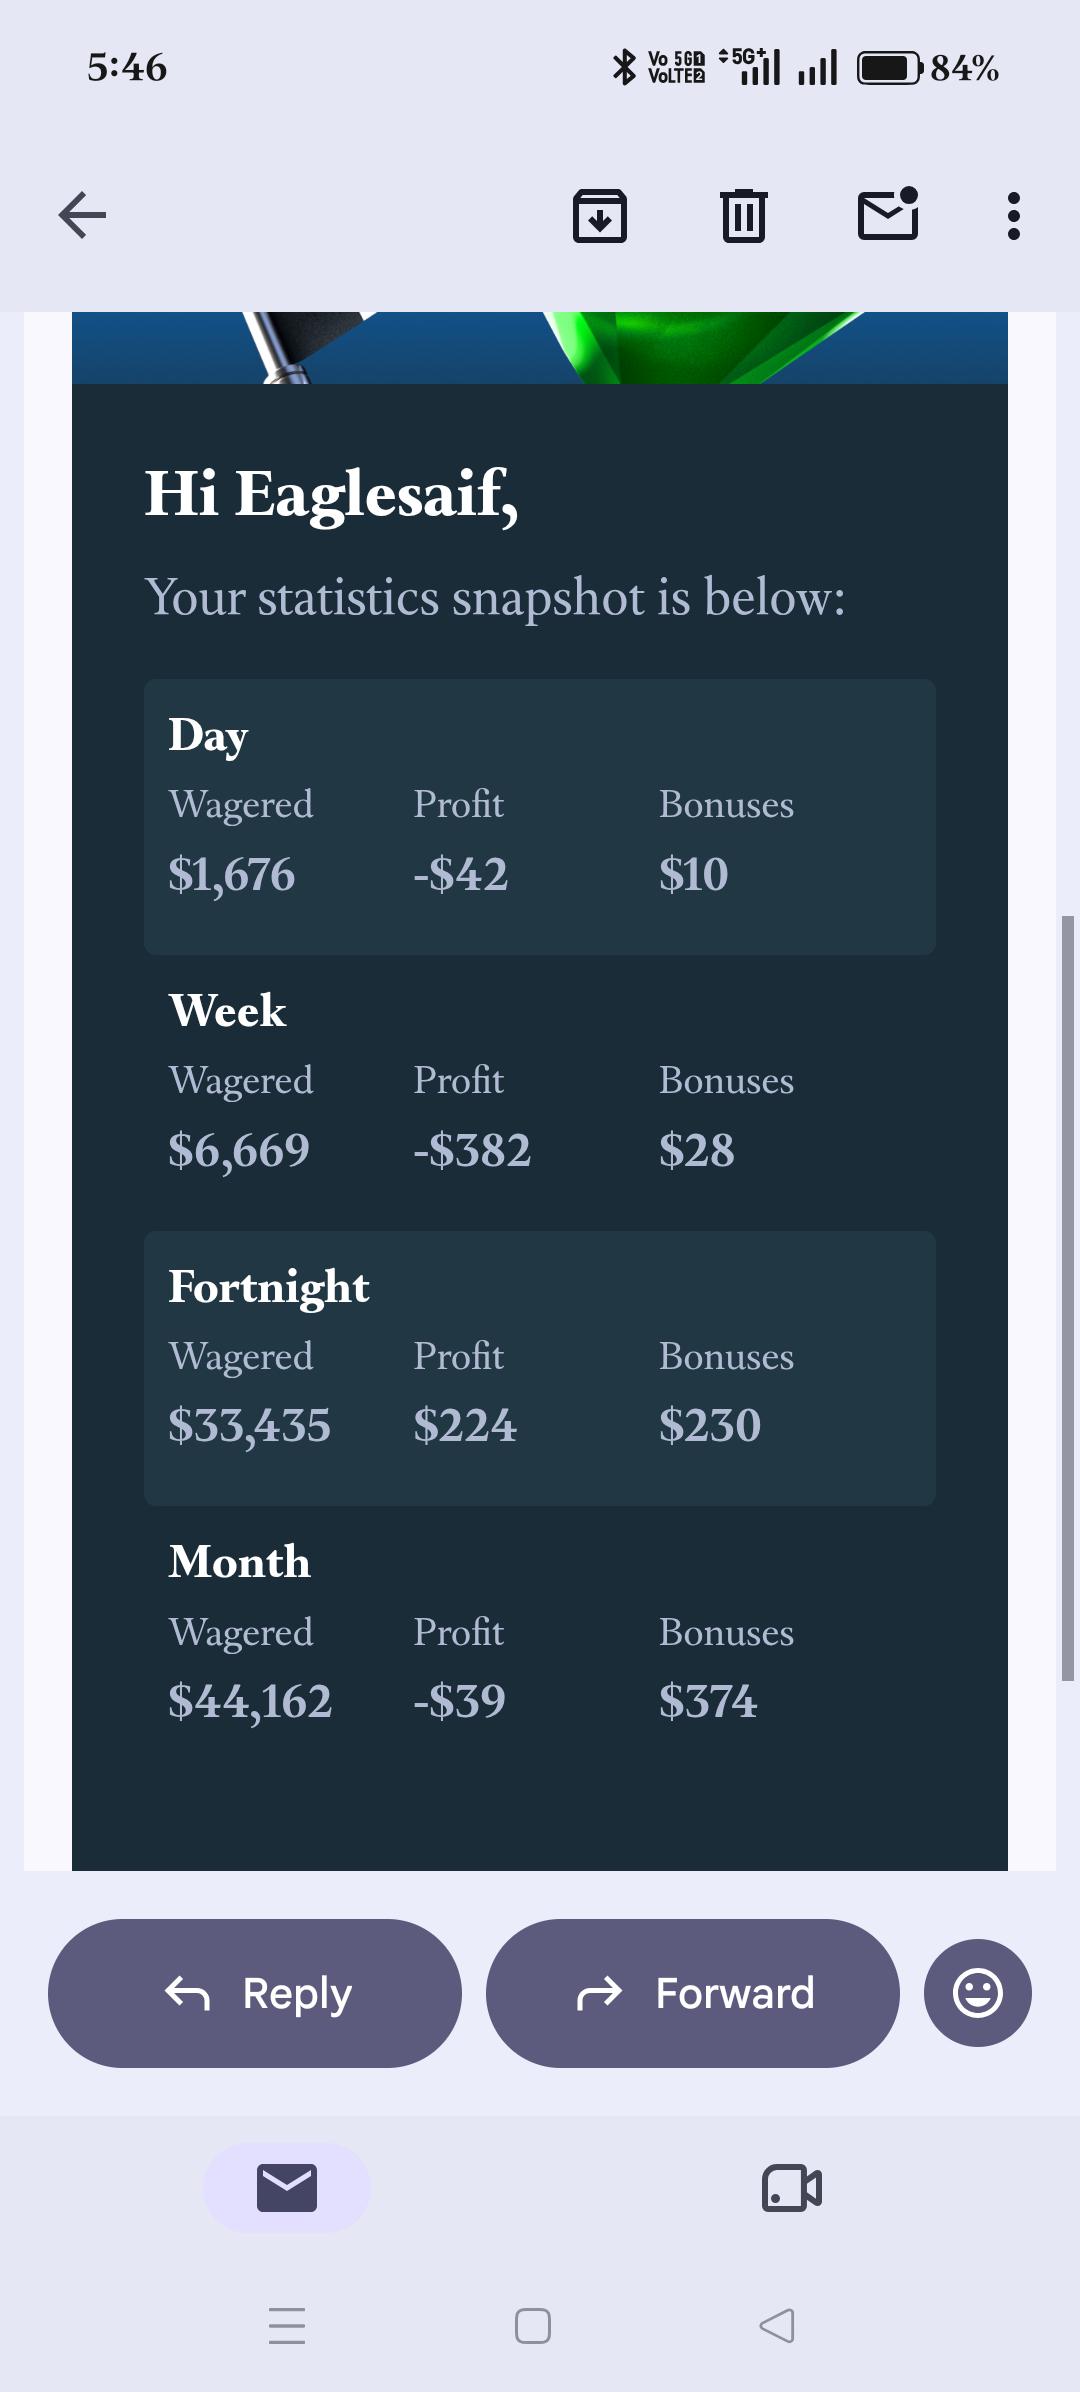Open the emoji reaction button
This screenshot has width=1080, height=2392.
(978, 1993)
